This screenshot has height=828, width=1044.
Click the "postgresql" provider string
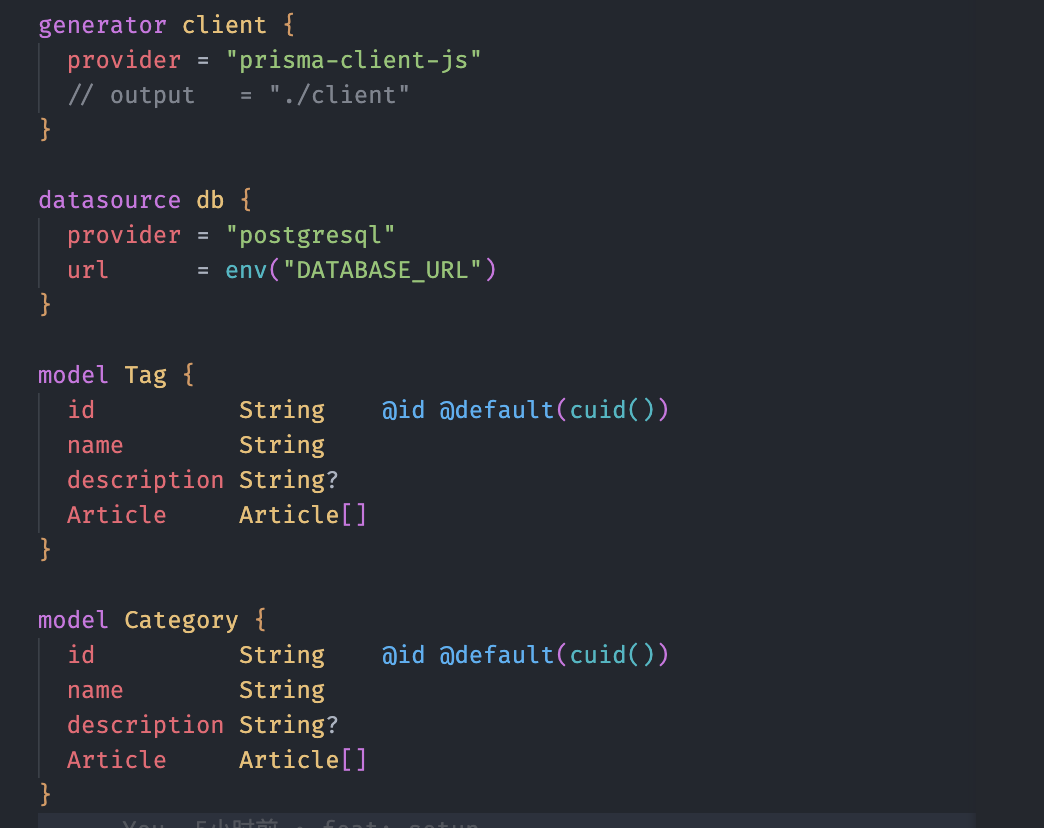click(x=310, y=235)
